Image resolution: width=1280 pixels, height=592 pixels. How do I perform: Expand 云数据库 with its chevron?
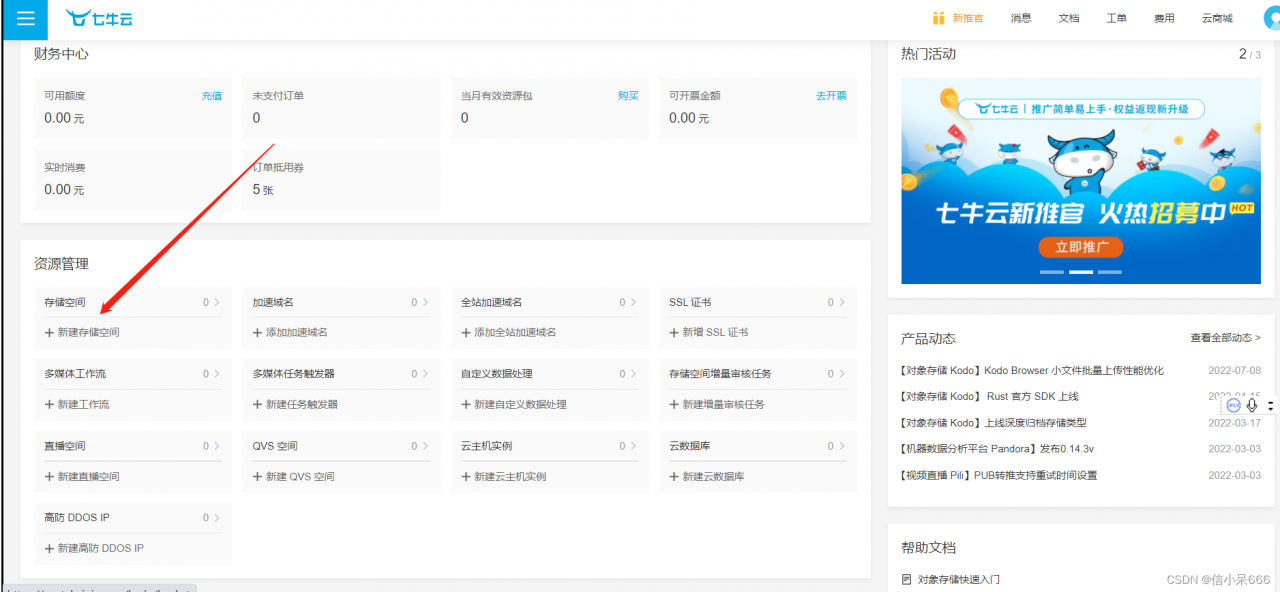(841, 446)
